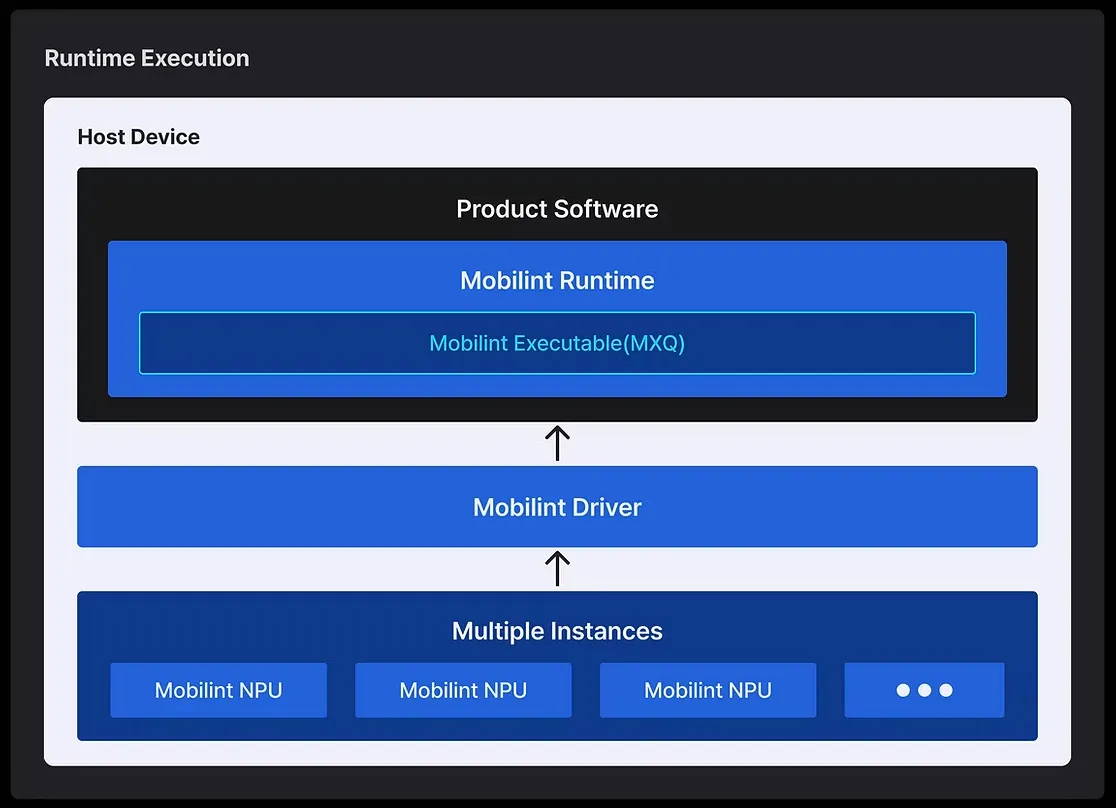Click the arrow above Multiple Instances
Image resolution: width=1116 pixels, height=808 pixels.
[x=557, y=567]
